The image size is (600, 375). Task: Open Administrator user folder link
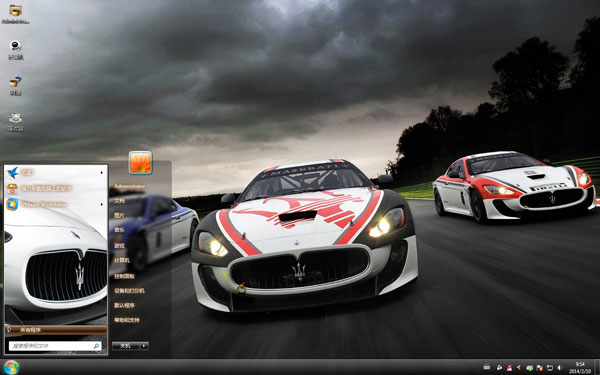click(129, 186)
